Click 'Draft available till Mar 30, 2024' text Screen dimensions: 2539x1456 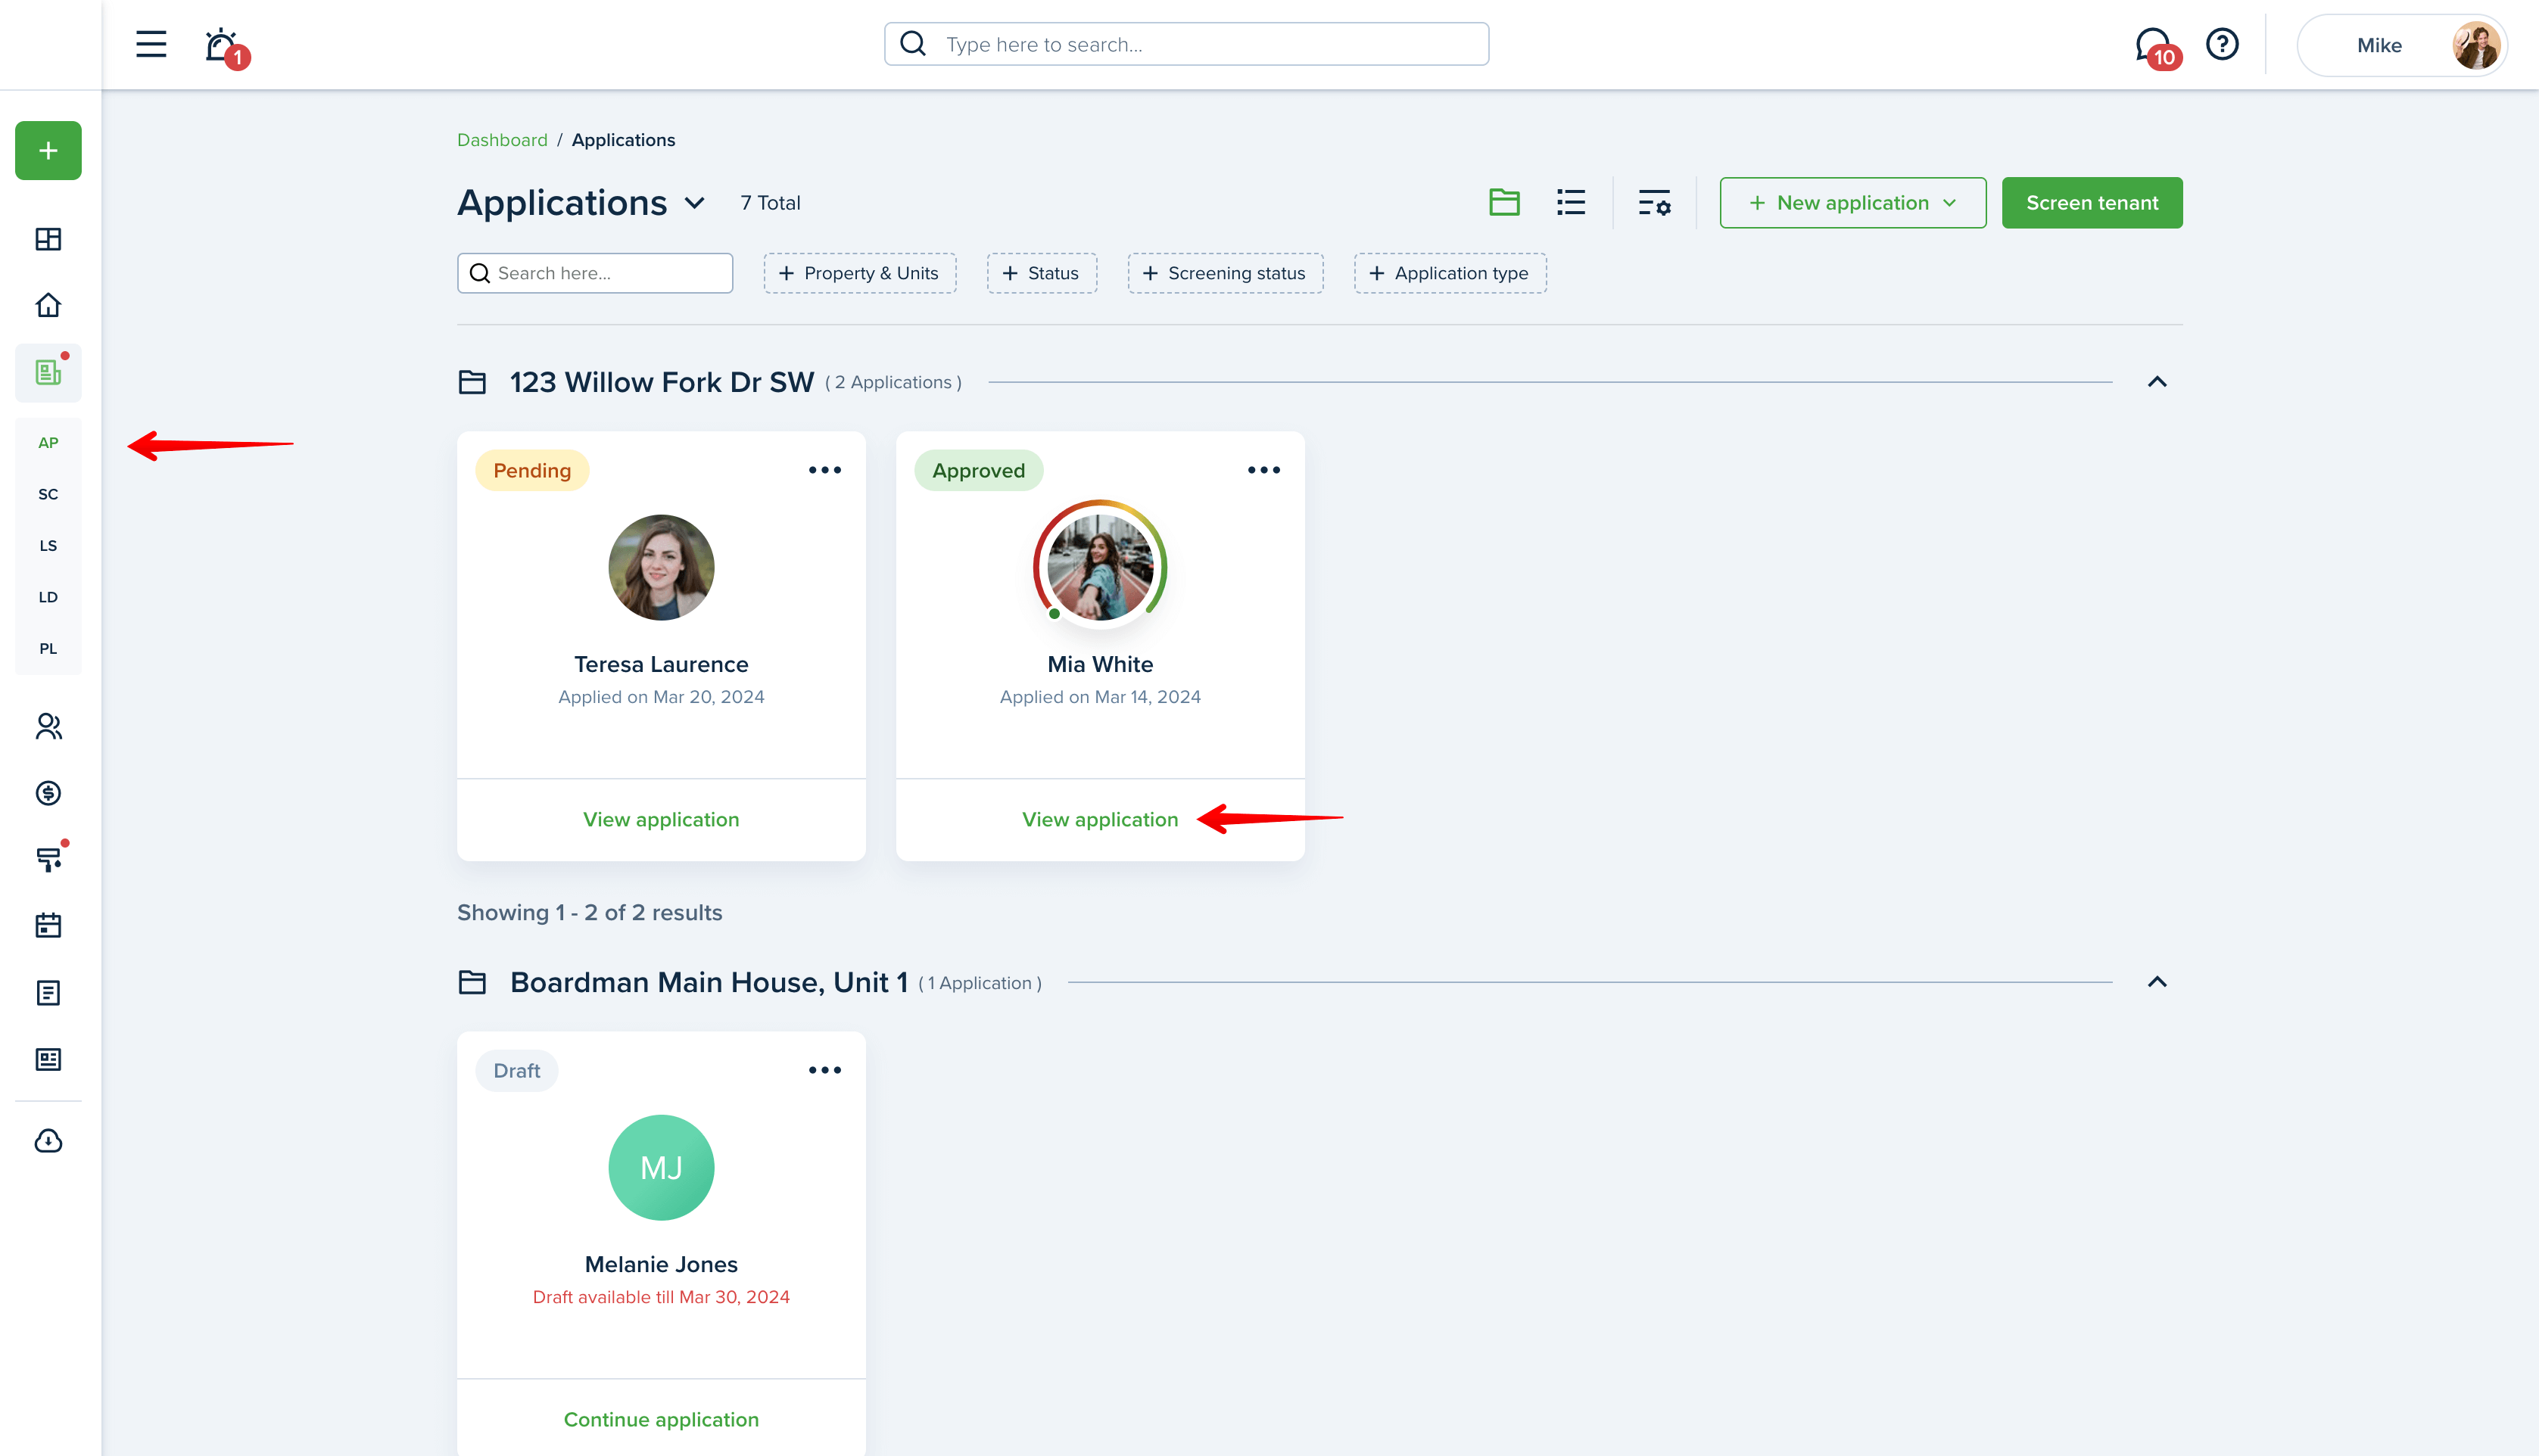661,1297
